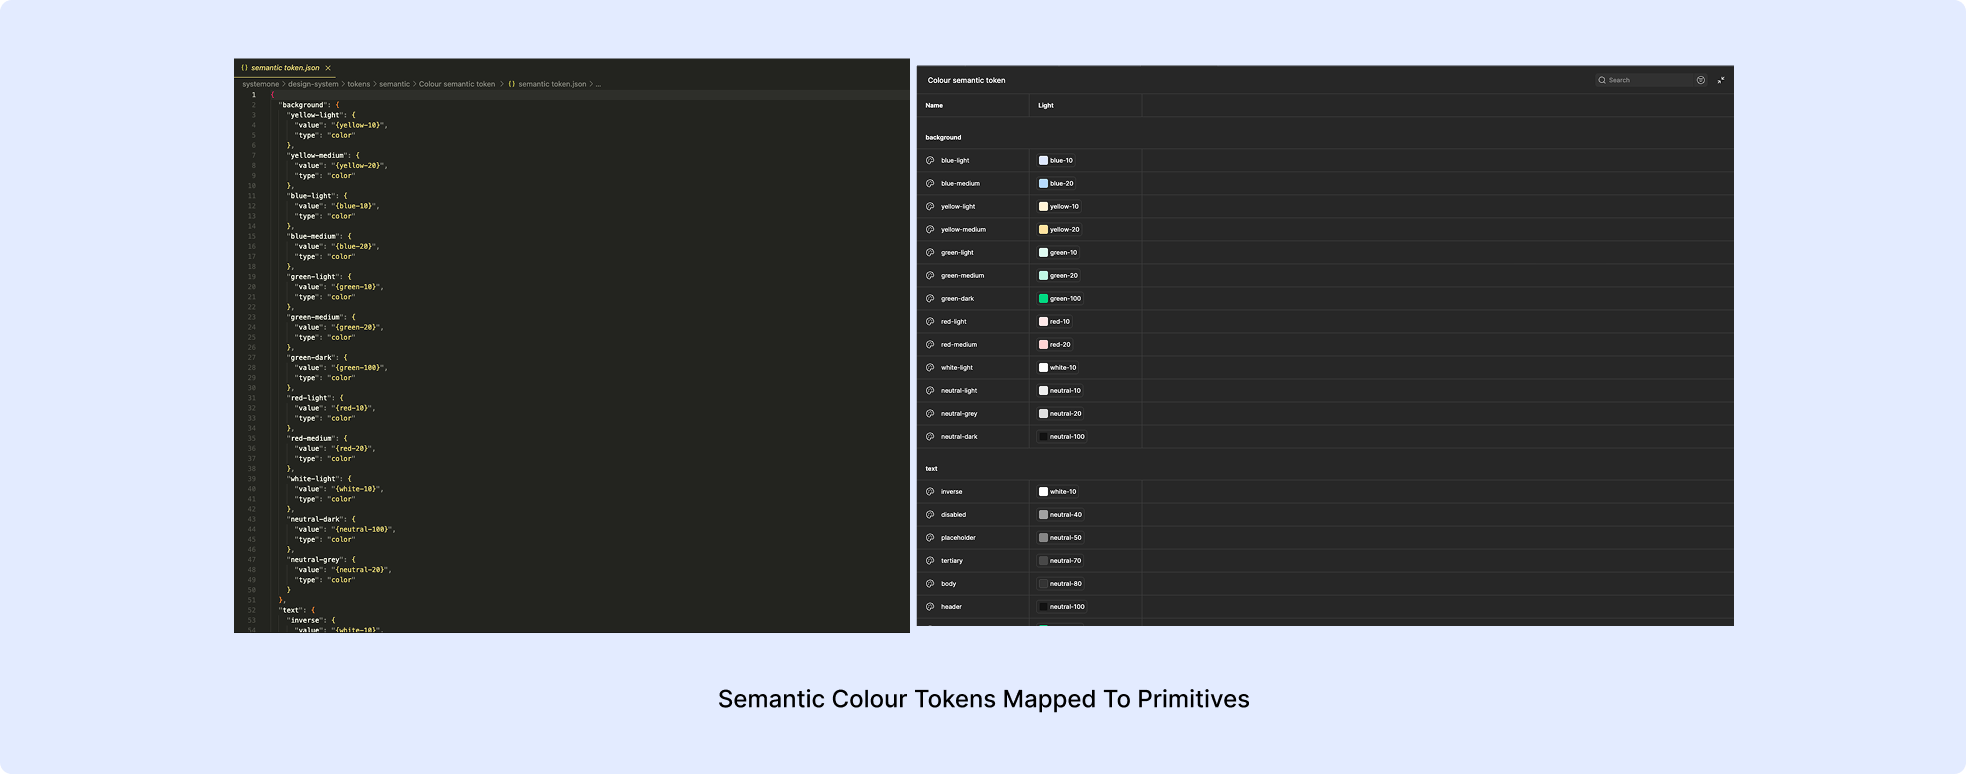
Task: Click the palette icon beside neutral-grey
Action: (930, 413)
